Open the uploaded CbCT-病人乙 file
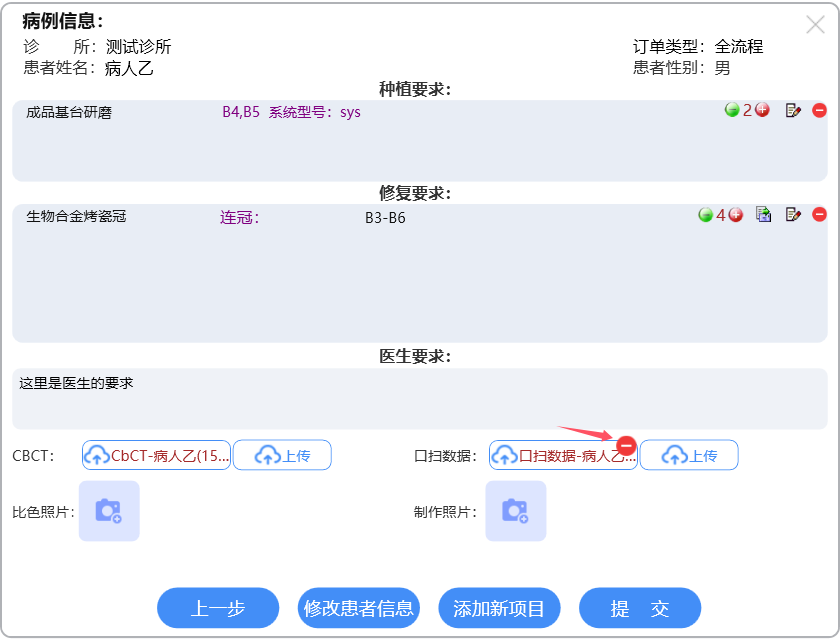This screenshot has width=840, height=640. (x=156, y=456)
